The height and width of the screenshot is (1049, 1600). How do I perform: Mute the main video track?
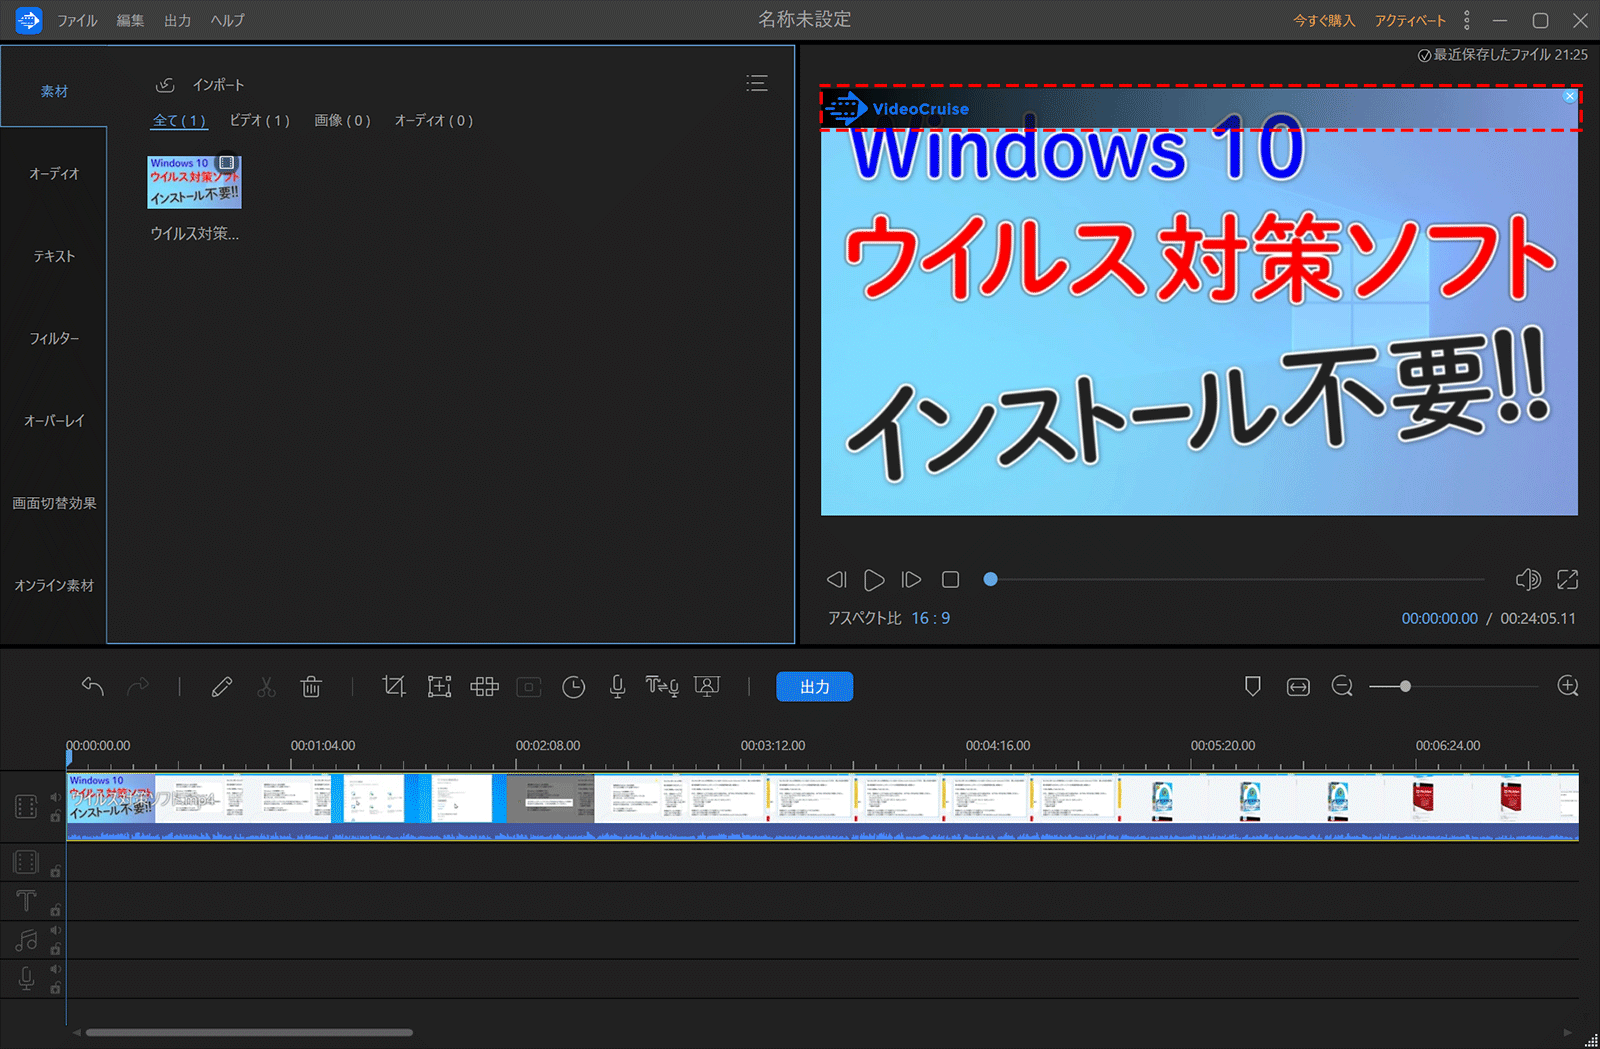[x=56, y=797]
